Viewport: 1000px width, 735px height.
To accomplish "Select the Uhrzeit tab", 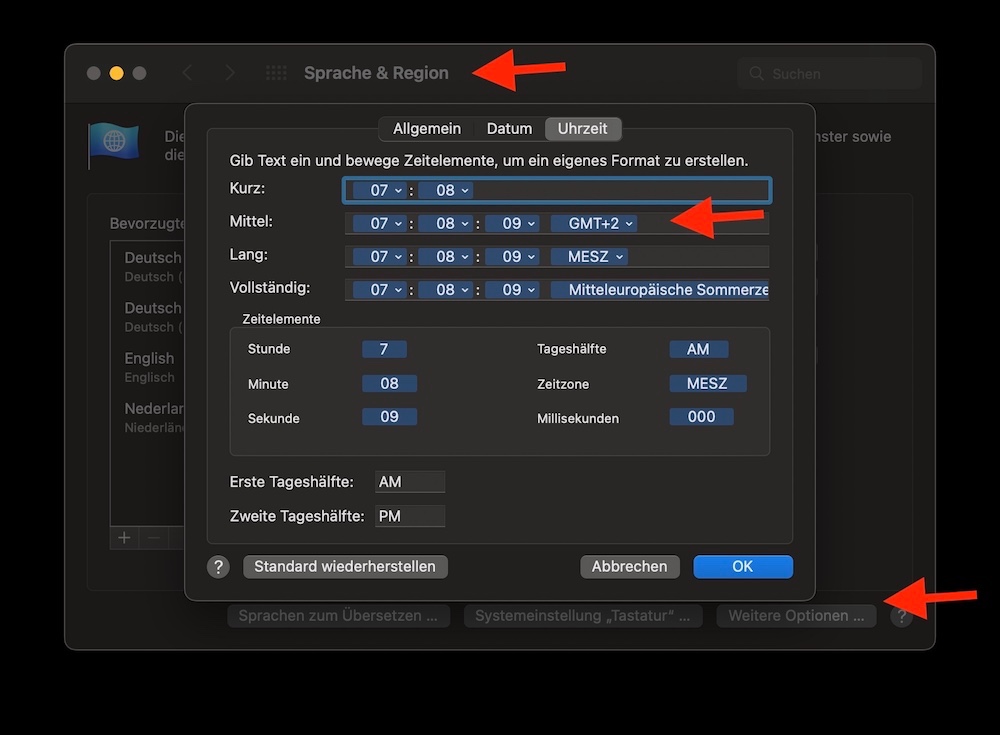I will tap(583, 129).
